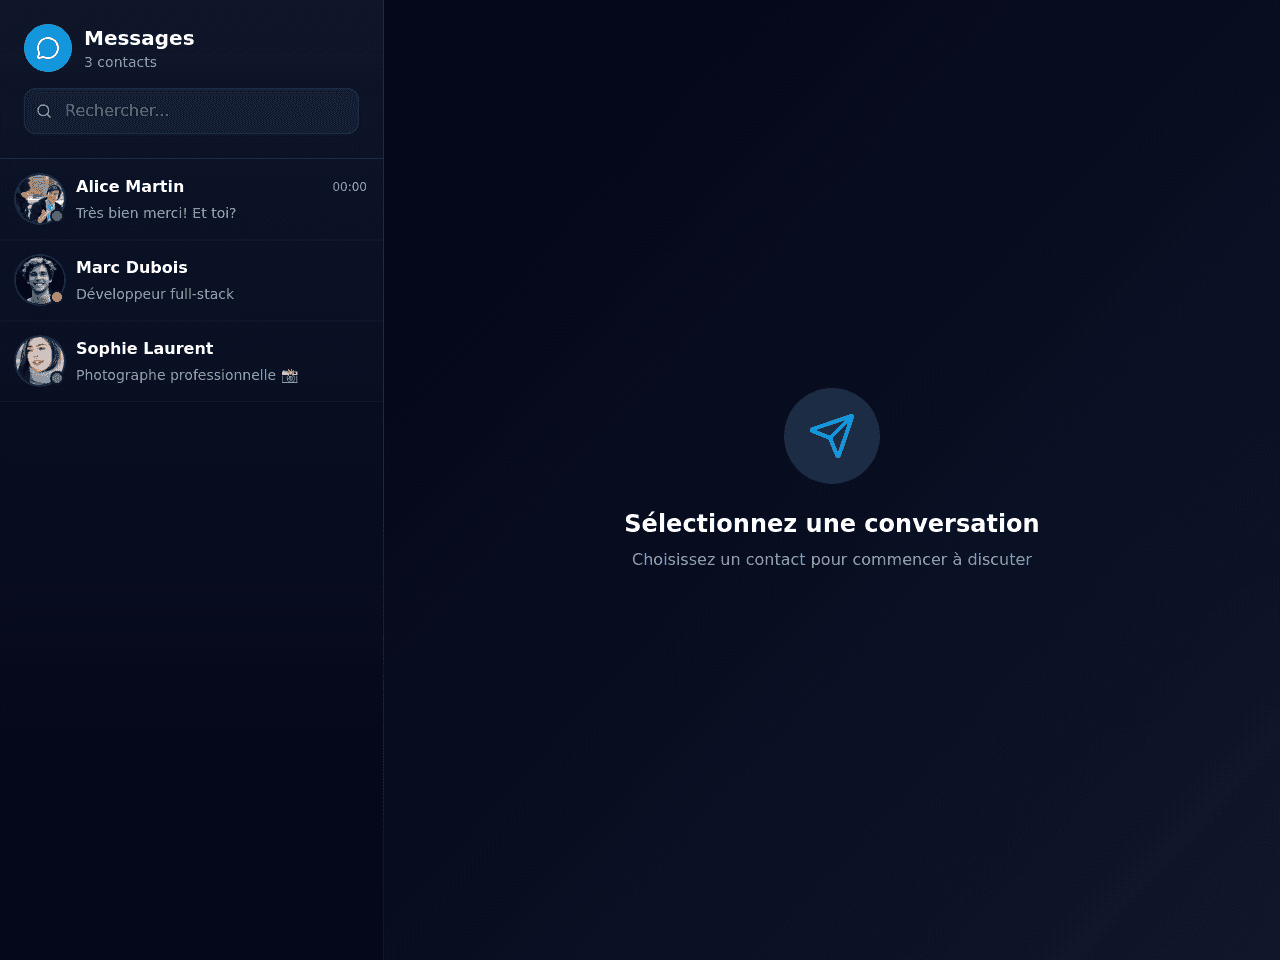Open Alice Martin's avatar
The image size is (1280, 960).
pos(40,199)
